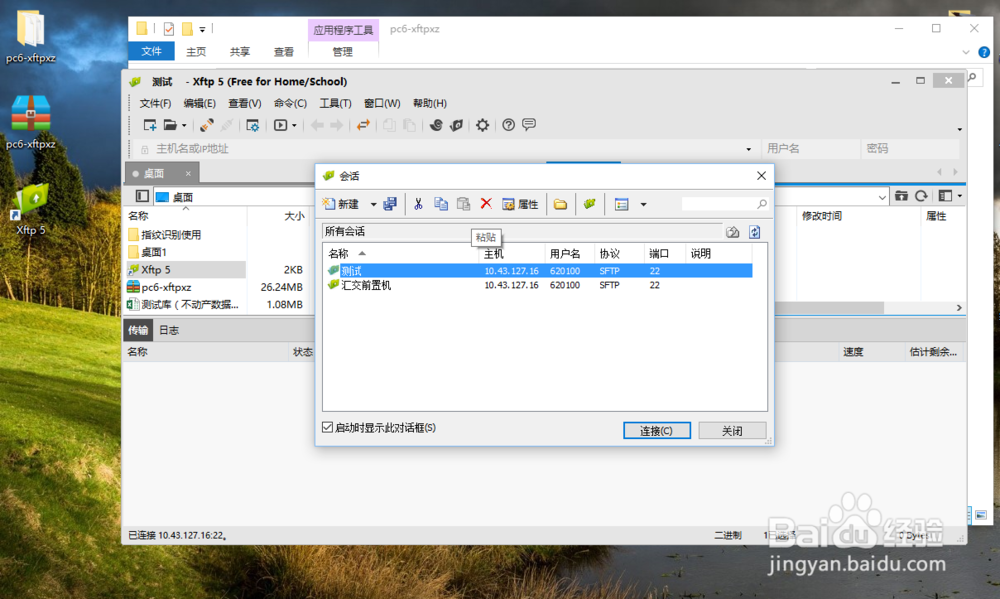Toggle the tree panel icon left of 桌面 path

142,196
